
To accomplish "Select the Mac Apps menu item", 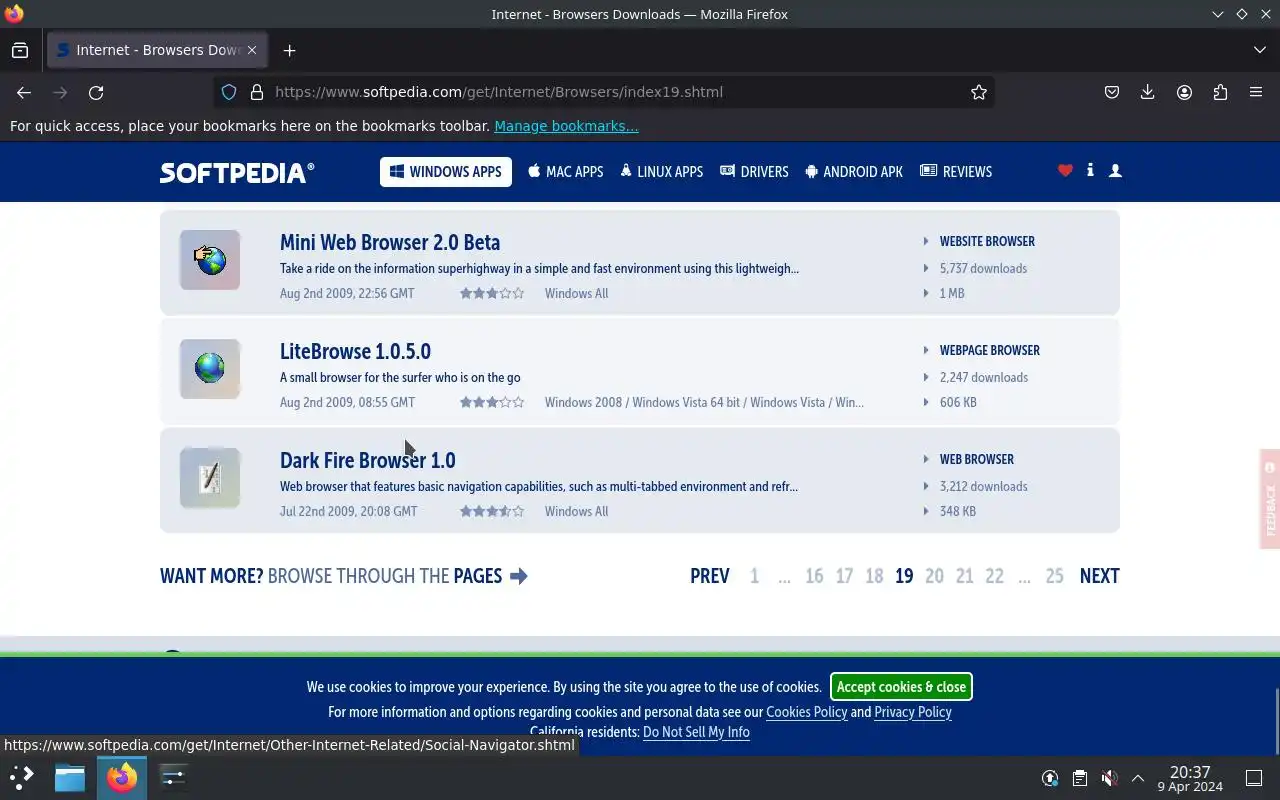I will tap(566, 172).
